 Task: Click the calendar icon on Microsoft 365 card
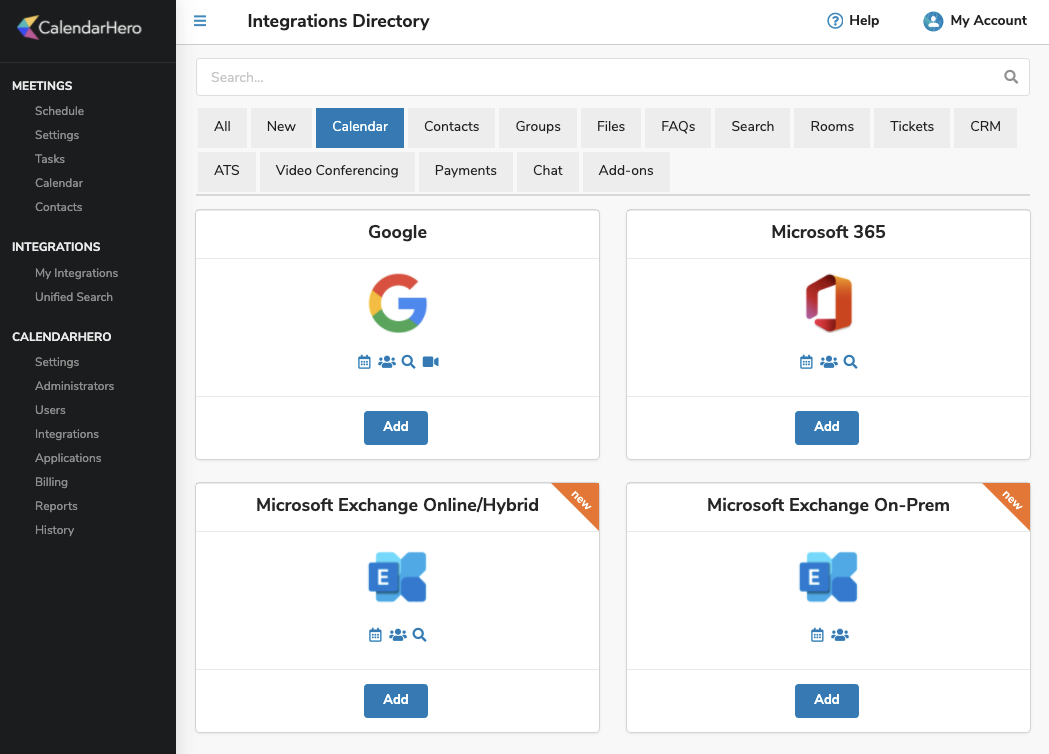(806, 362)
